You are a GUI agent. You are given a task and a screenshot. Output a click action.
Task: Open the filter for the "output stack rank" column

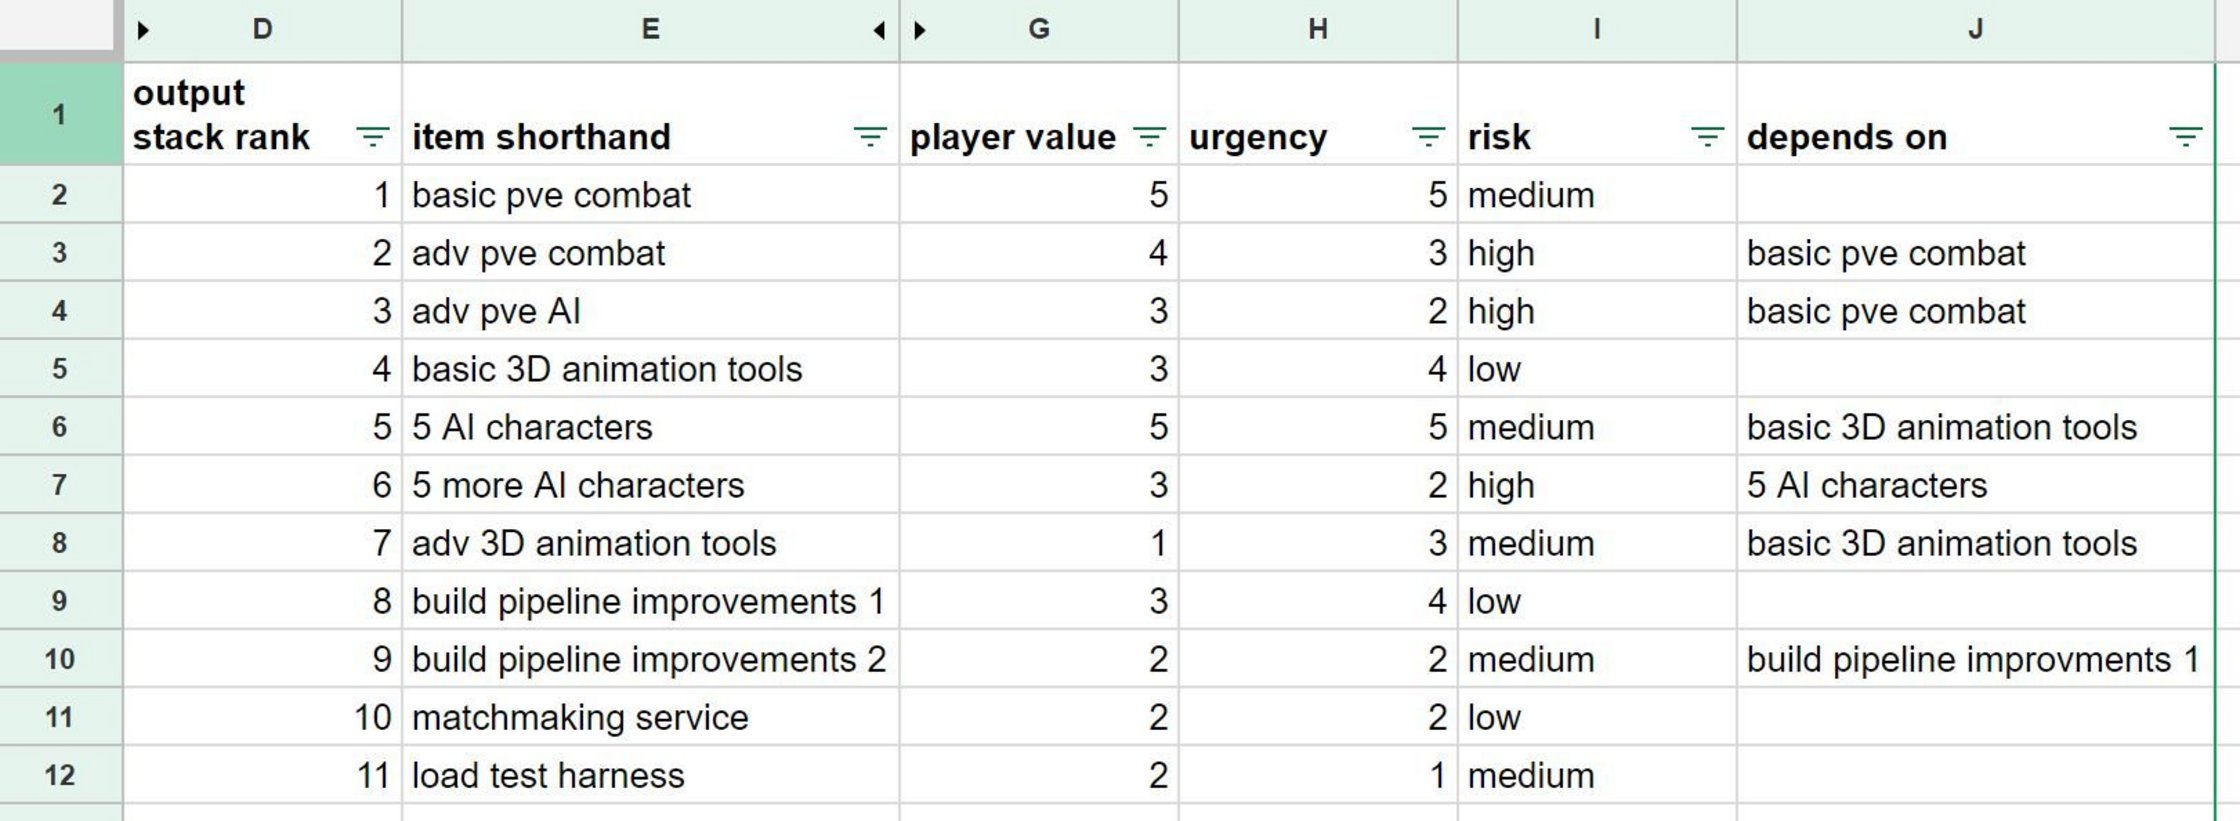pos(370,136)
